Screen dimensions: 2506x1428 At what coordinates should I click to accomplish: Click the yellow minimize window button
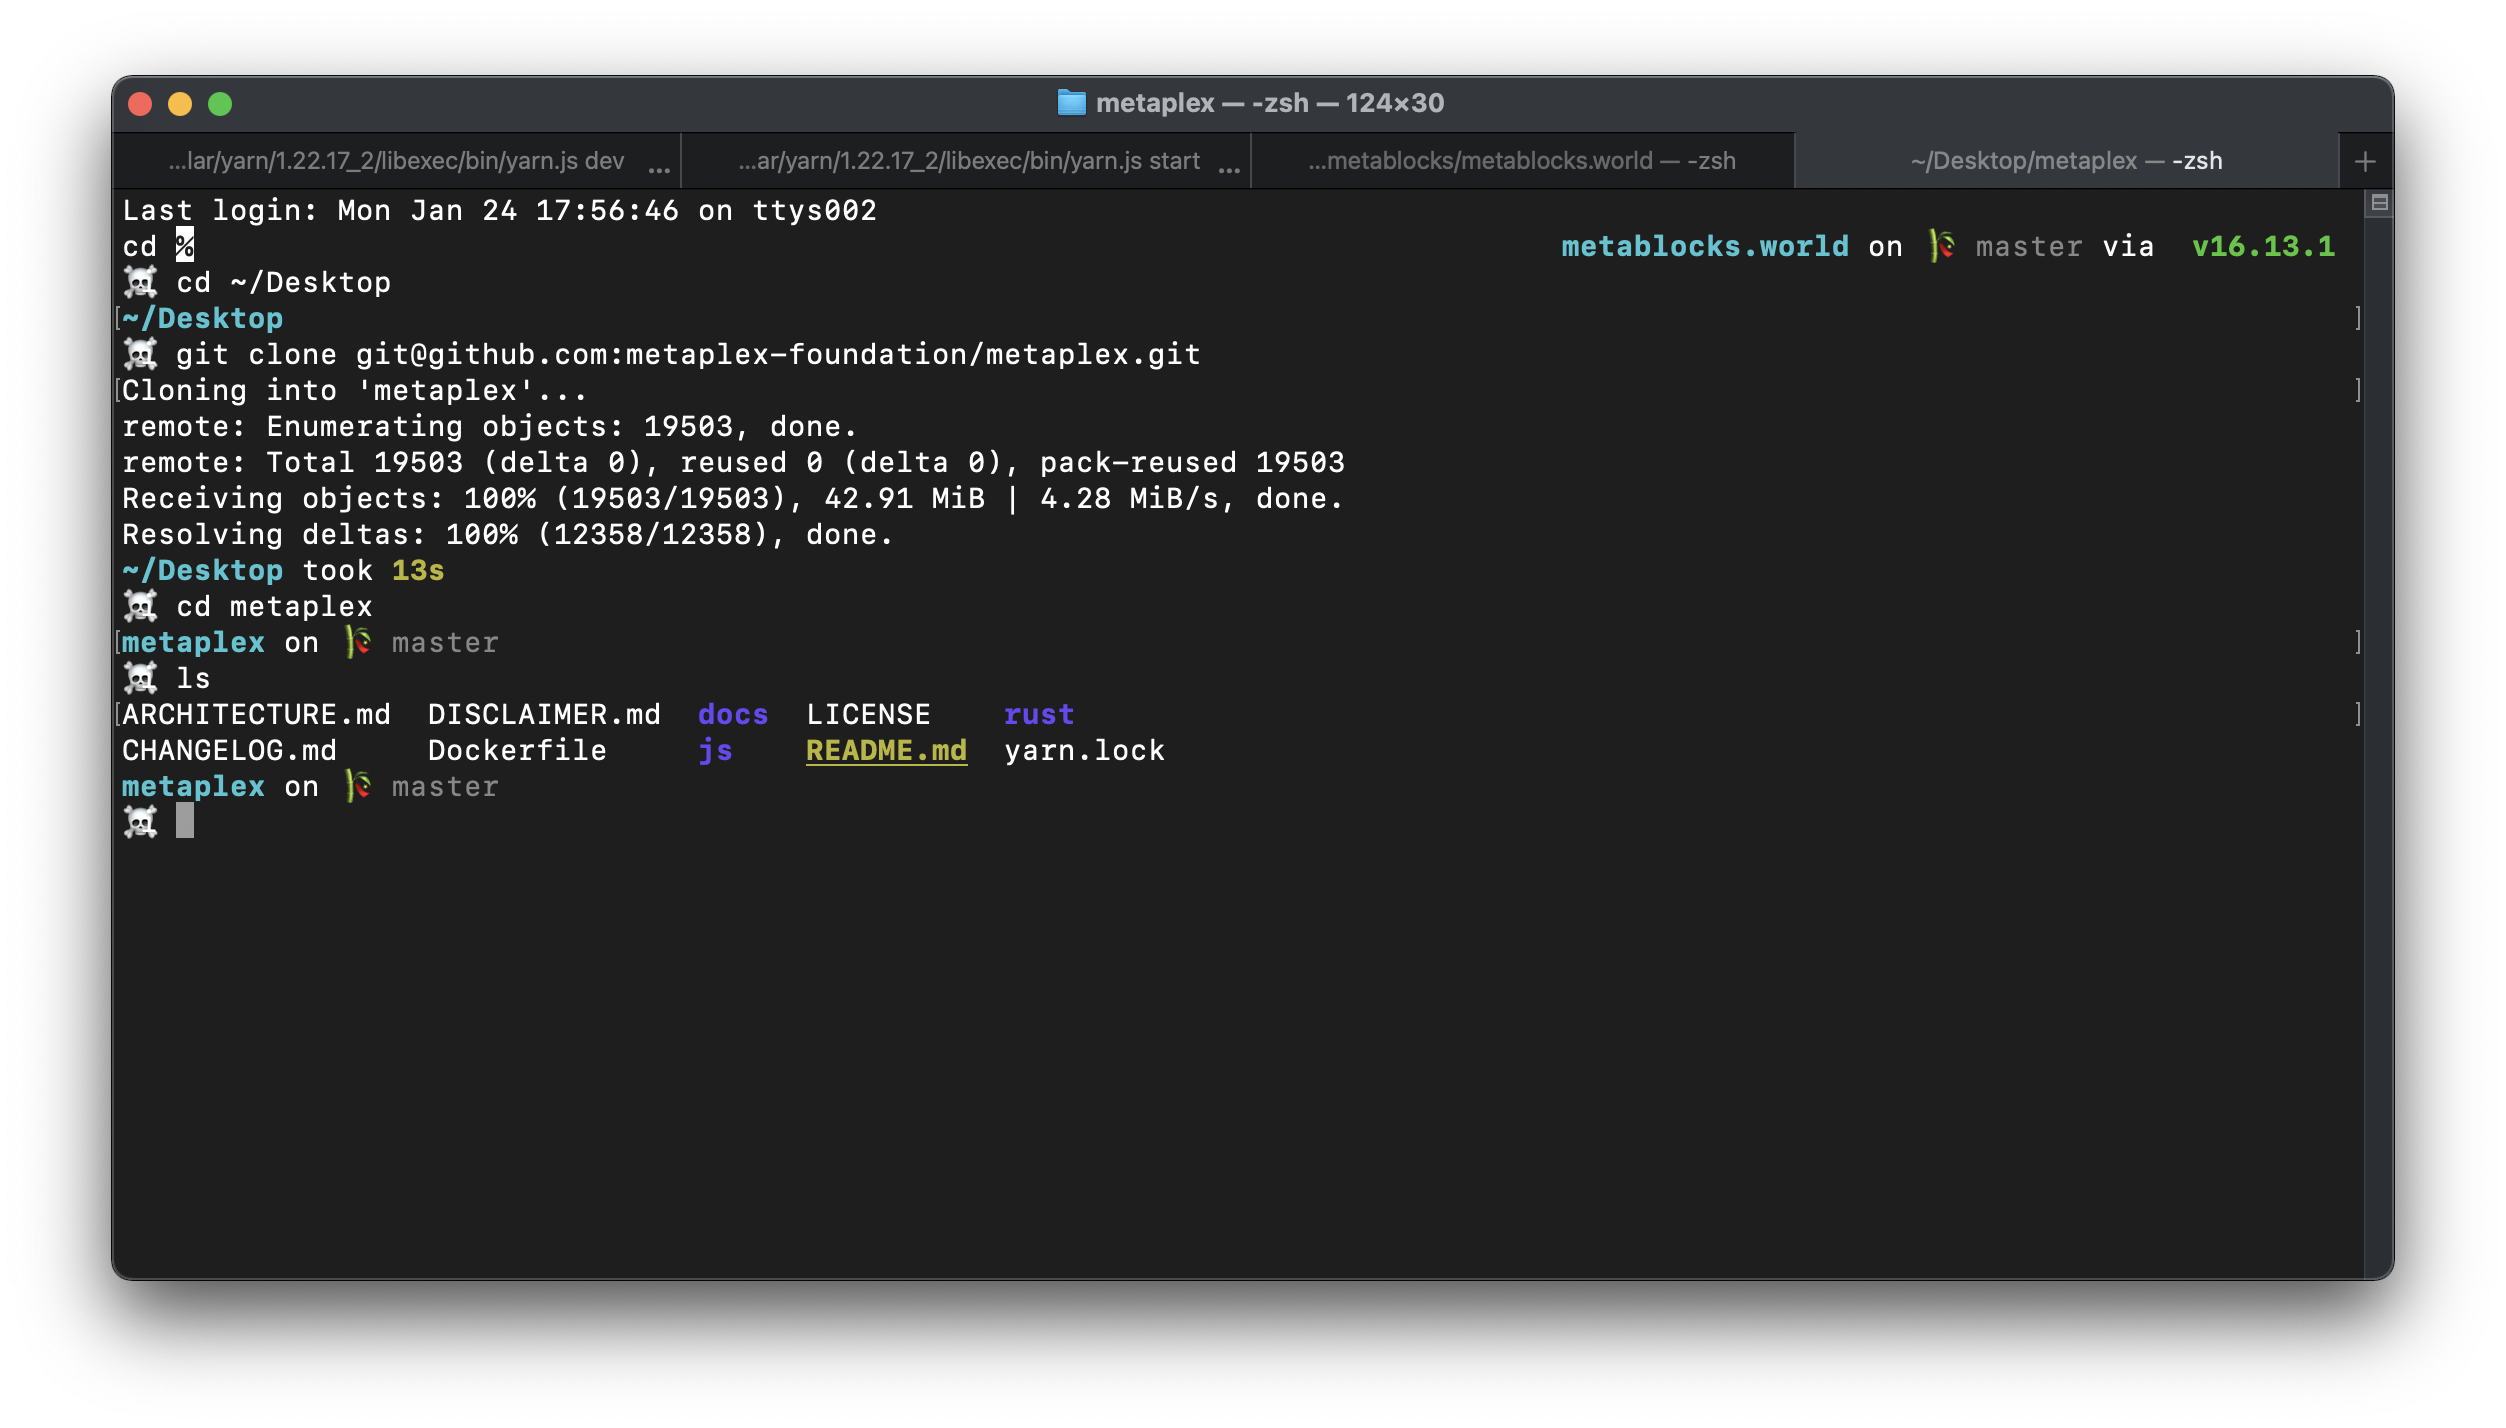(x=180, y=104)
